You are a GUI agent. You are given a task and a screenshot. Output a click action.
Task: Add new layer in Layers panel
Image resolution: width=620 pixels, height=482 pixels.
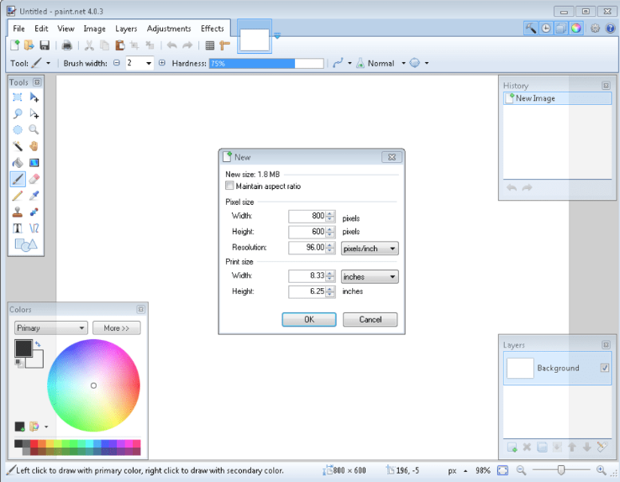[x=512, y=448]
